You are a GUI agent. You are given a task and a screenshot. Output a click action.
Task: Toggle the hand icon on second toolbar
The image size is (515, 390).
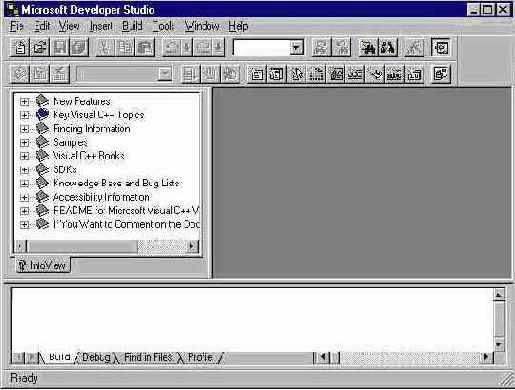(x=230, y=74)
